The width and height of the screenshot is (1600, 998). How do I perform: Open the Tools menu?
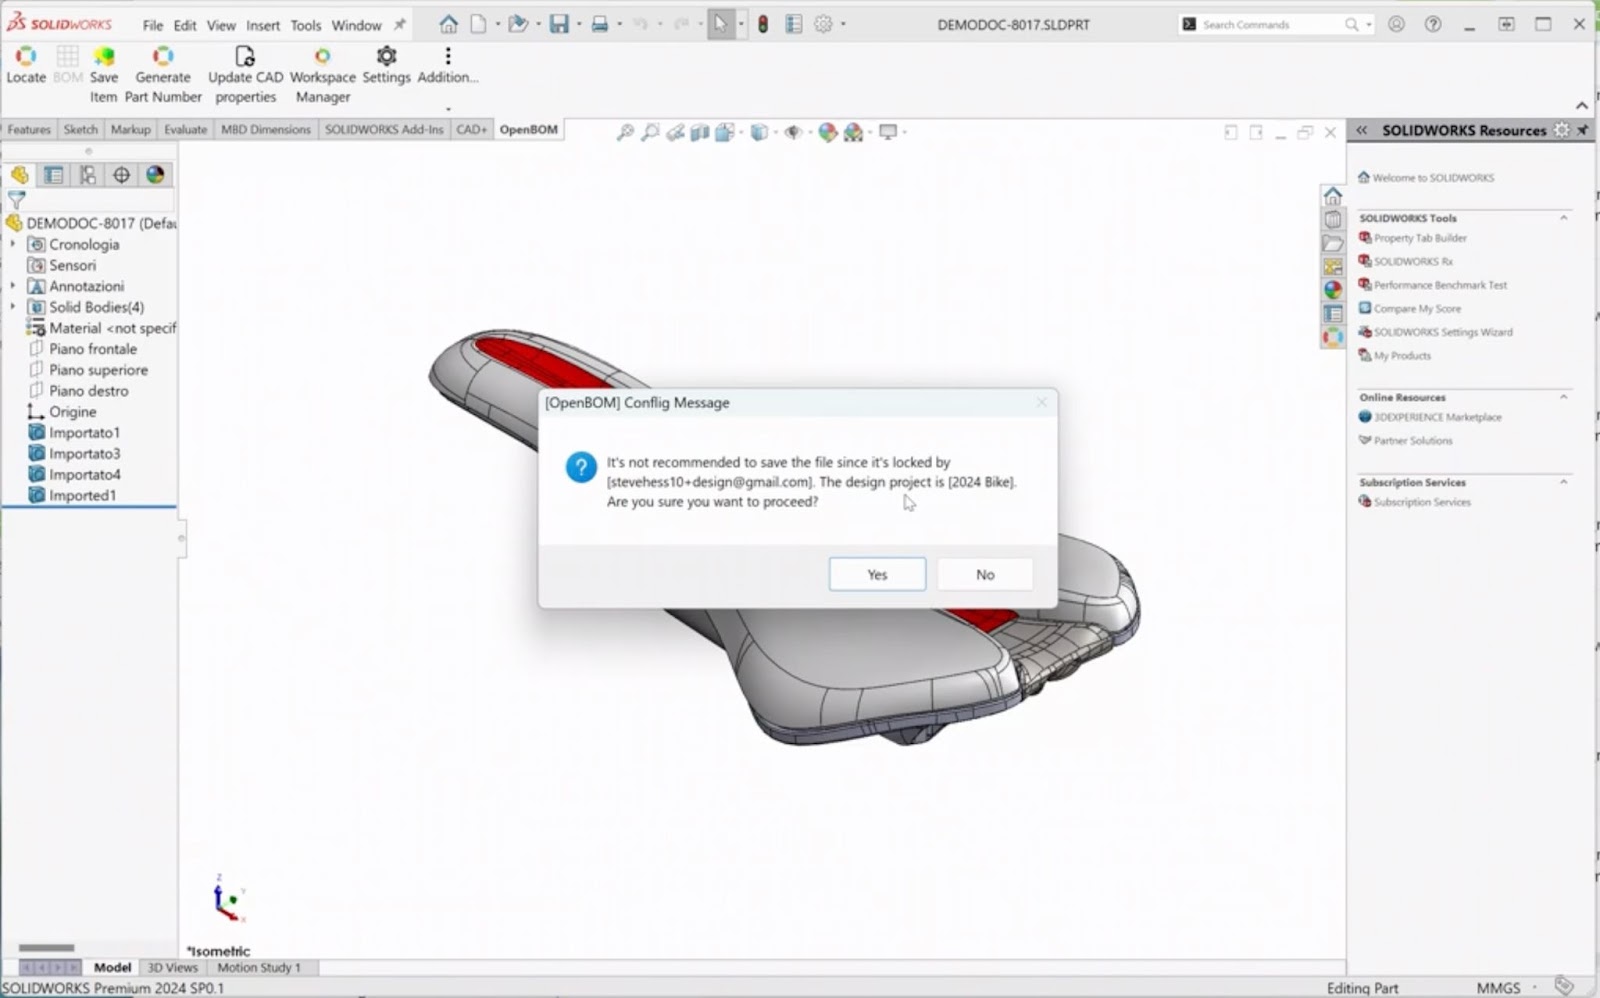click(306, 25)
